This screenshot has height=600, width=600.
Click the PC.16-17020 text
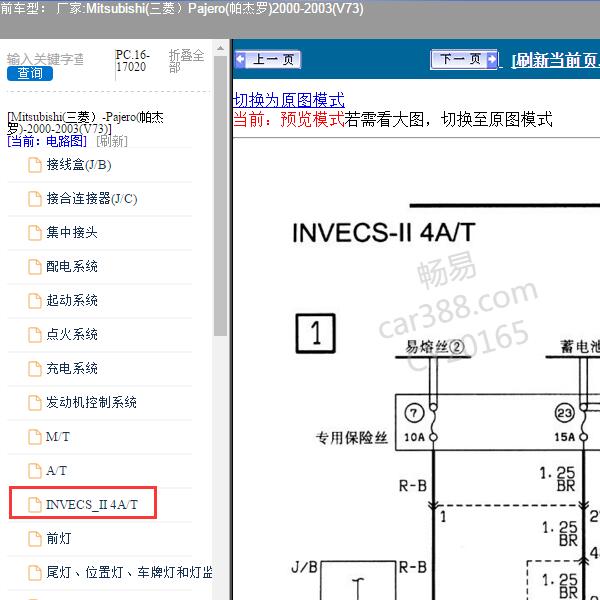click(133, 61)
